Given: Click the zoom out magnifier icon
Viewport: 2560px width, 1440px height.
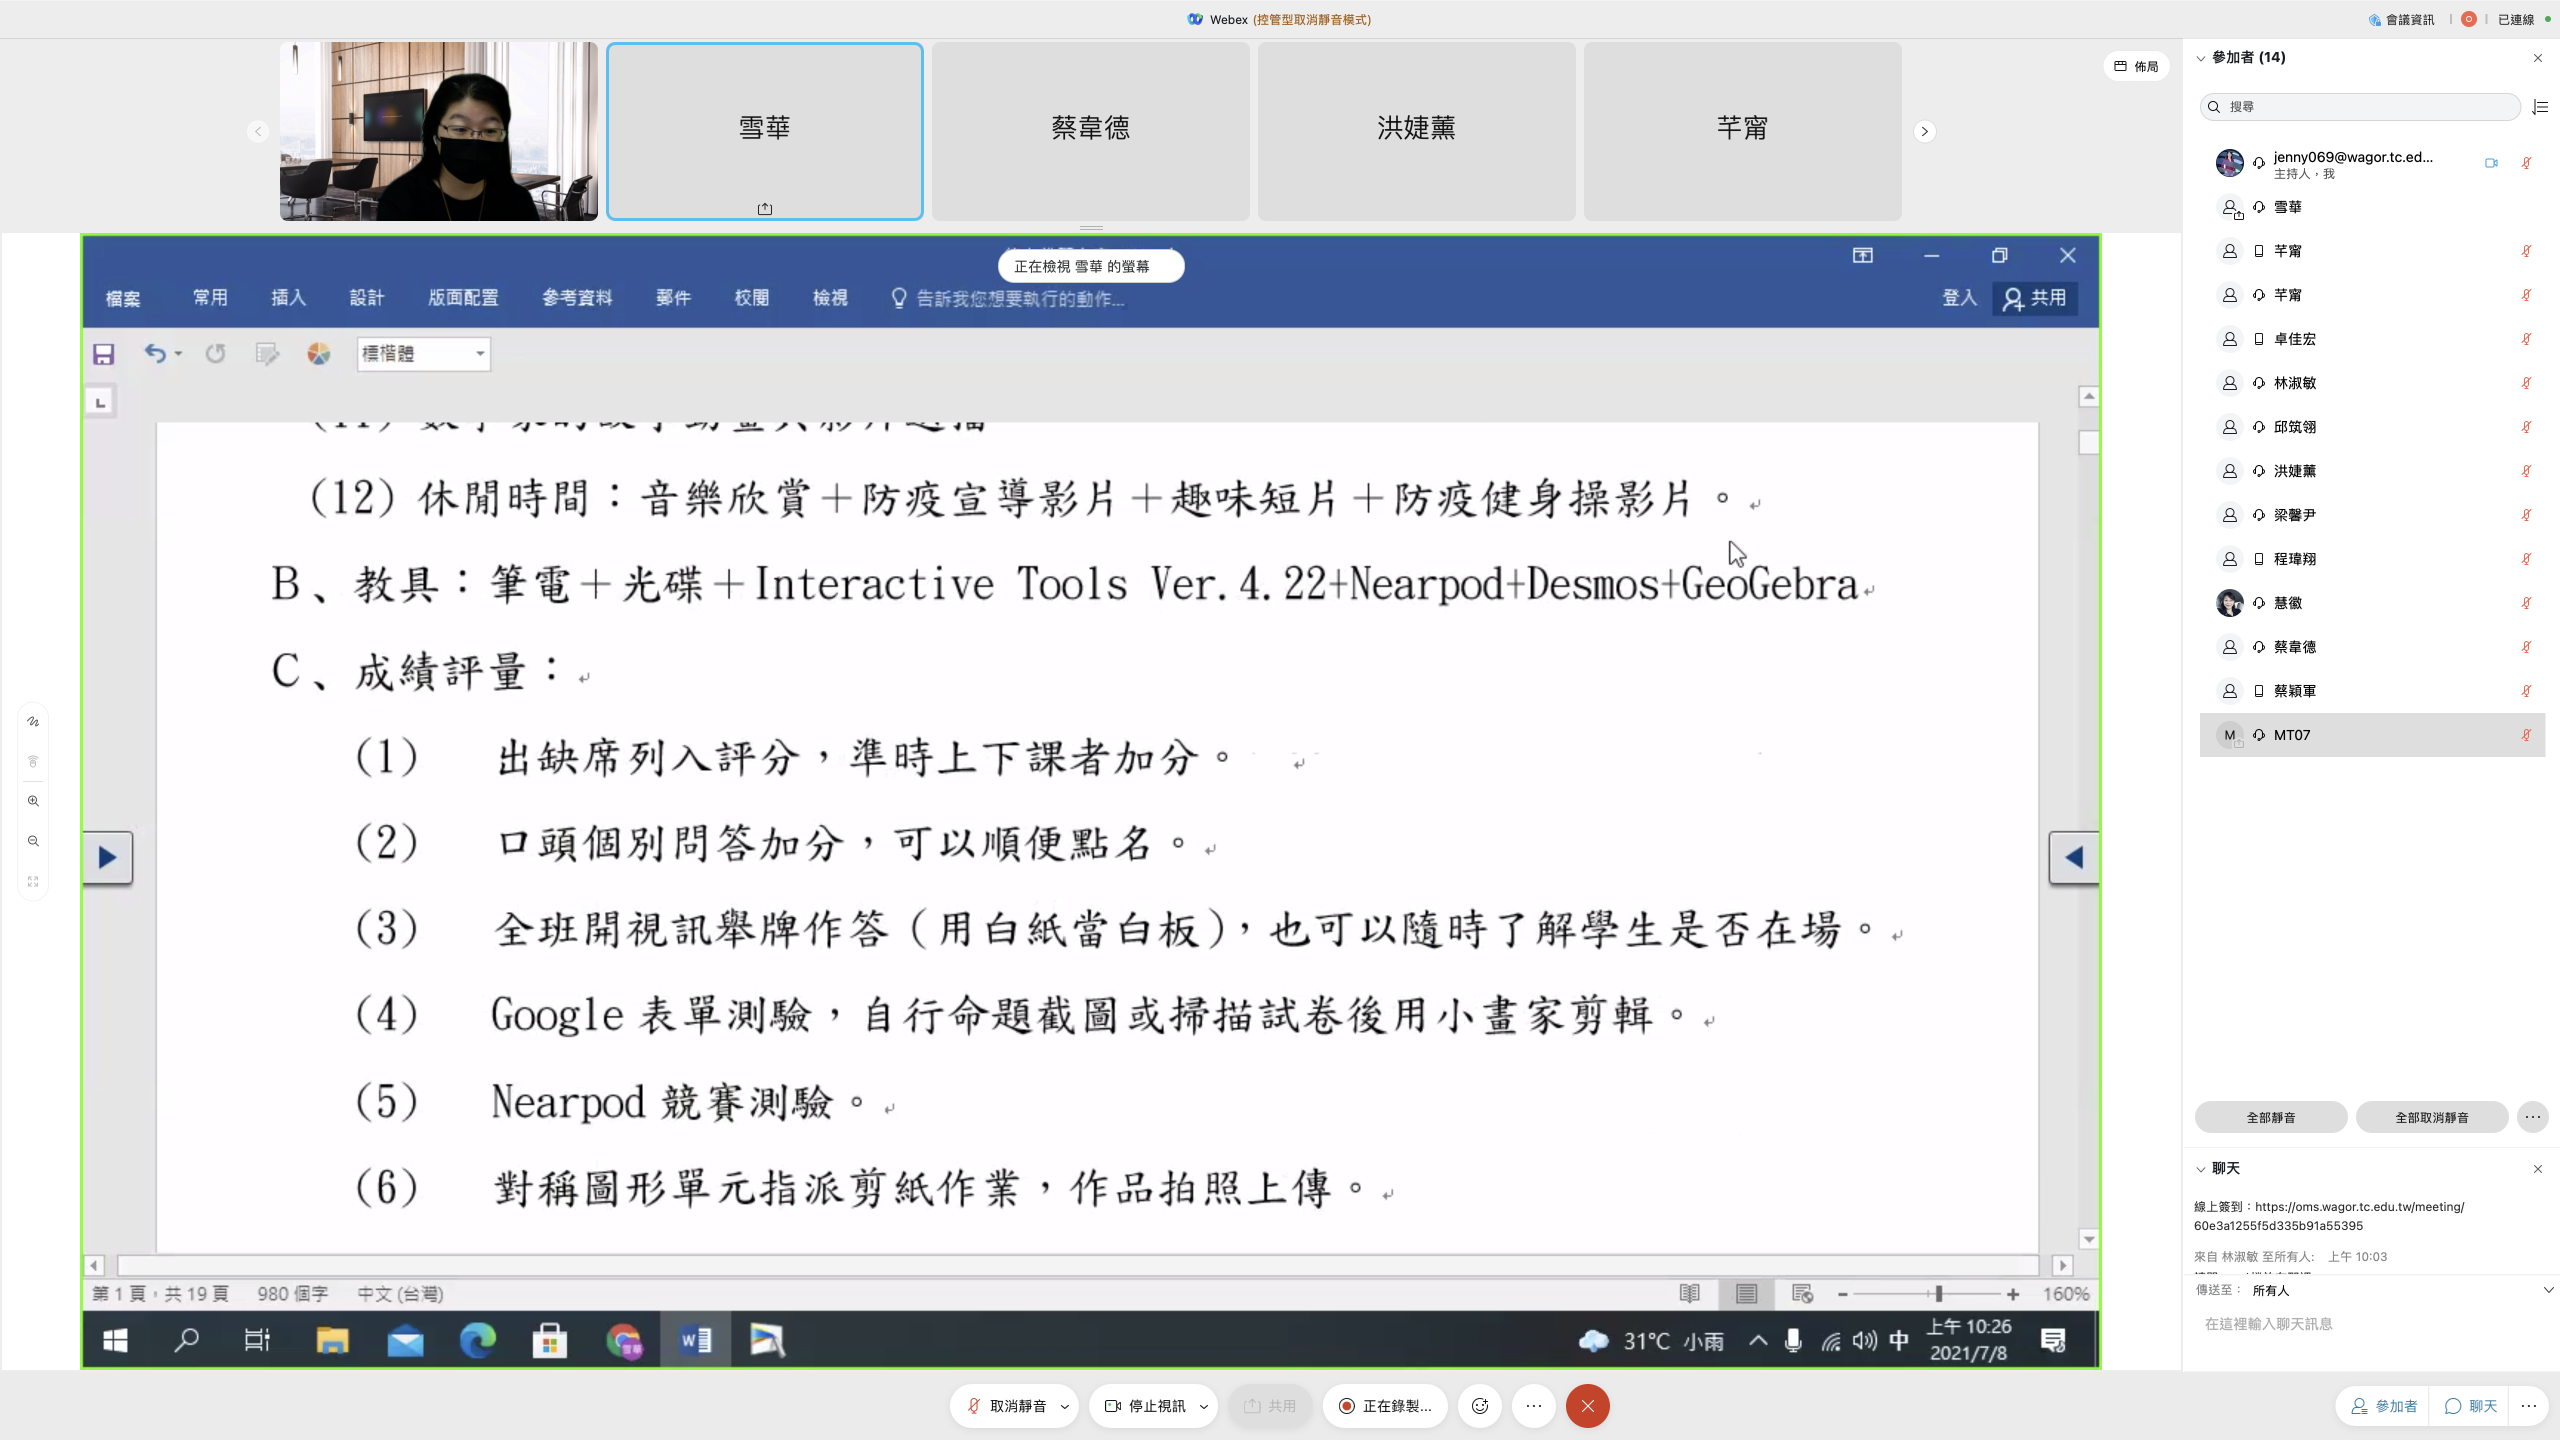Looking at the screenshot, I should [x=33, y=841].
